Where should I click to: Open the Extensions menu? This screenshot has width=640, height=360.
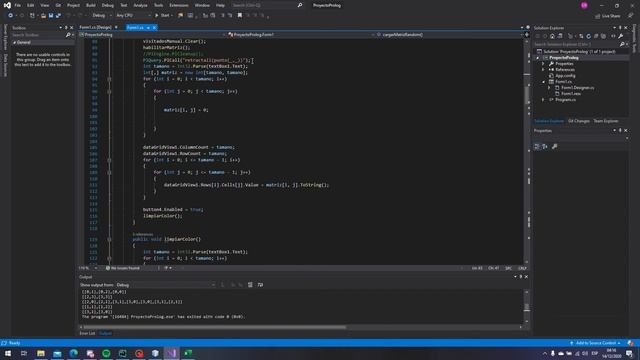pos(179,5)
